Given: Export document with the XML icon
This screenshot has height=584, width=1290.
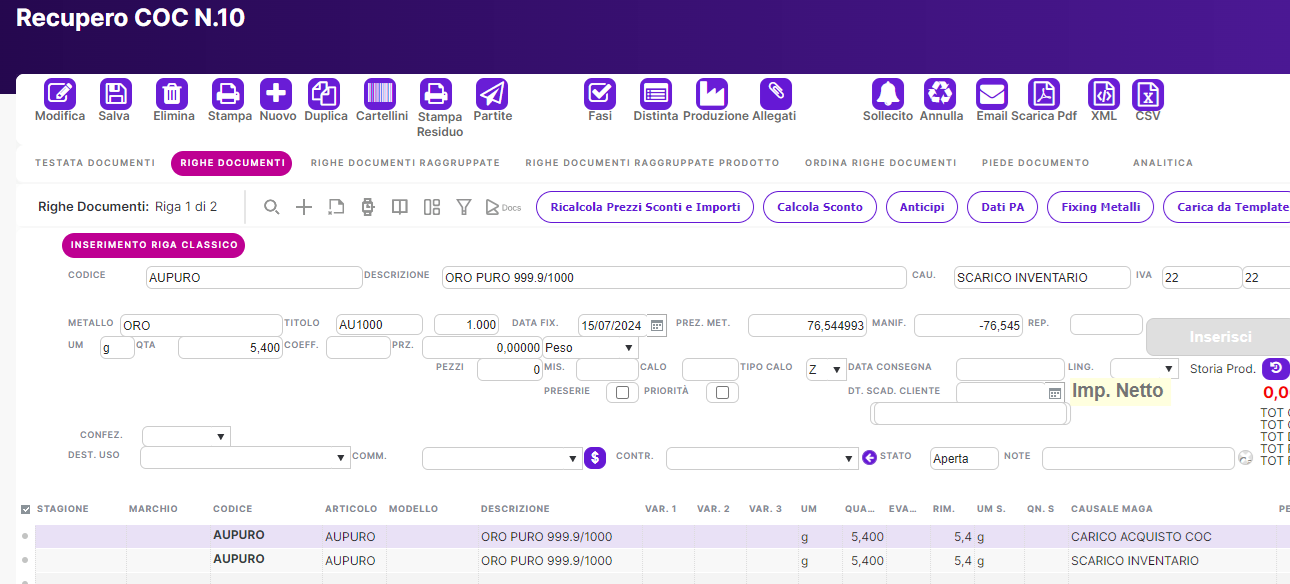Looking at the screenshot, I should coord(1104,95).
